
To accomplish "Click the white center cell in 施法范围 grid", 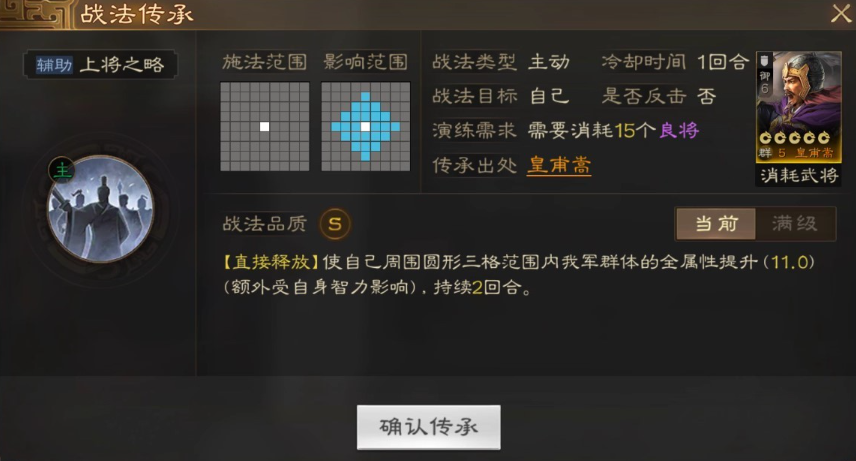I will pyautogui.click(x=264, y=127).
